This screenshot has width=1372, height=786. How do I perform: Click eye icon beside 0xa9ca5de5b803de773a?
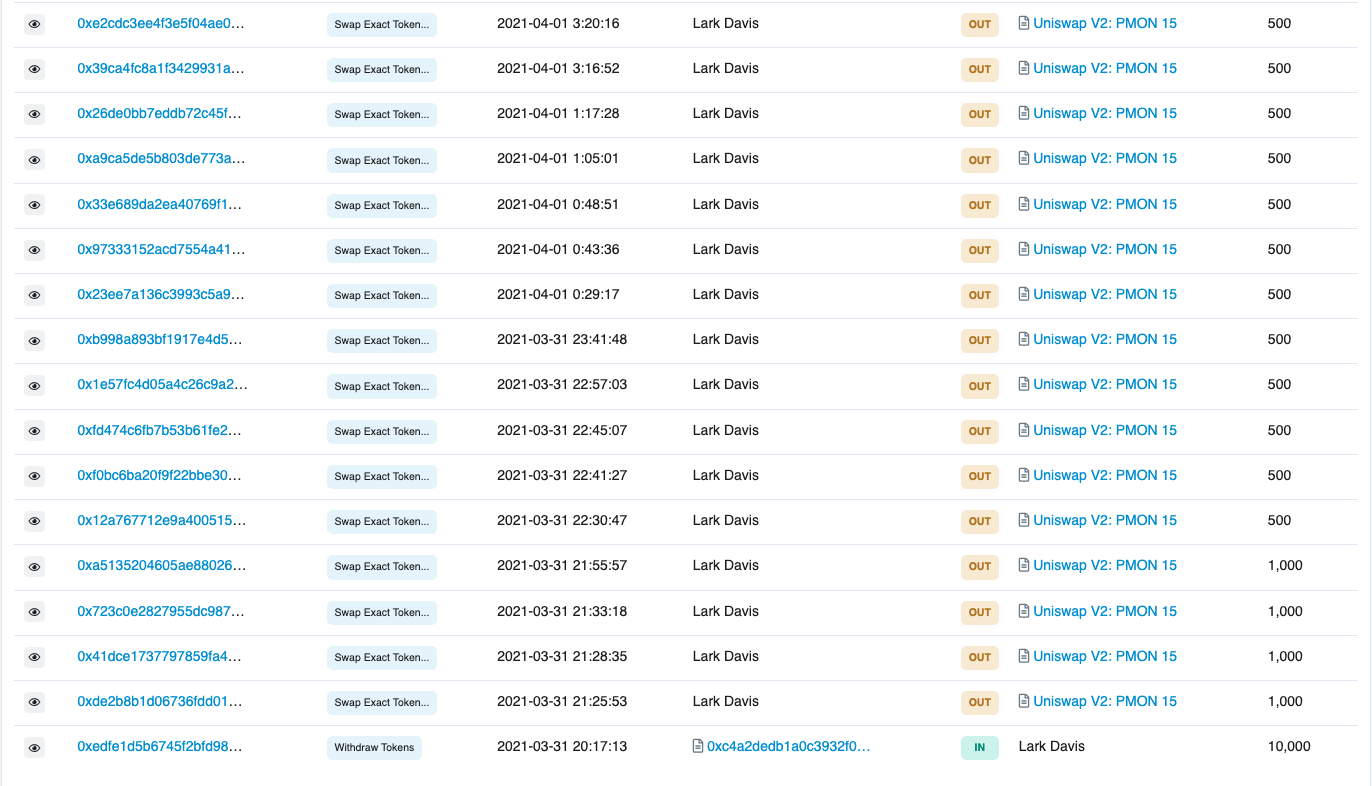tap(34, 160)
